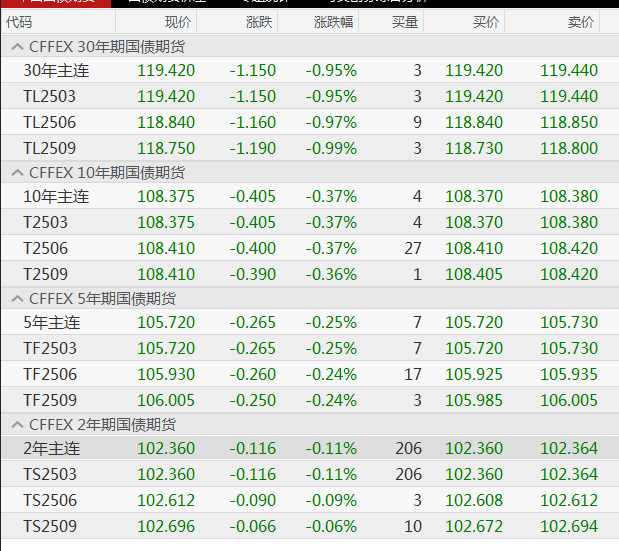The height and width of the screenshot is (551, 619).
Task: Sort quotes by 涨跌幅 column
Action: 333,21
